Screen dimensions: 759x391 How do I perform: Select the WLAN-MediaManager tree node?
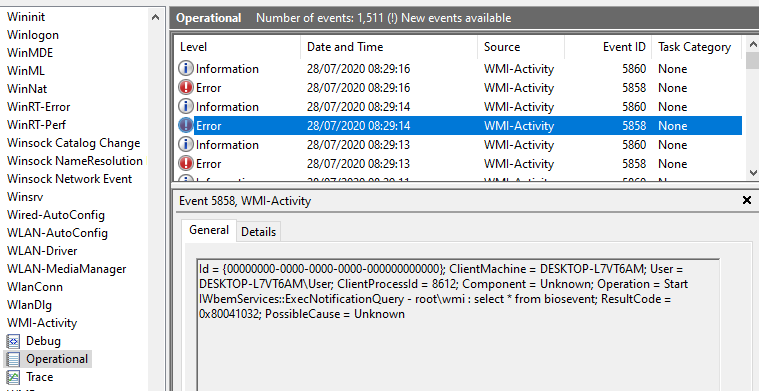(66, 269)
